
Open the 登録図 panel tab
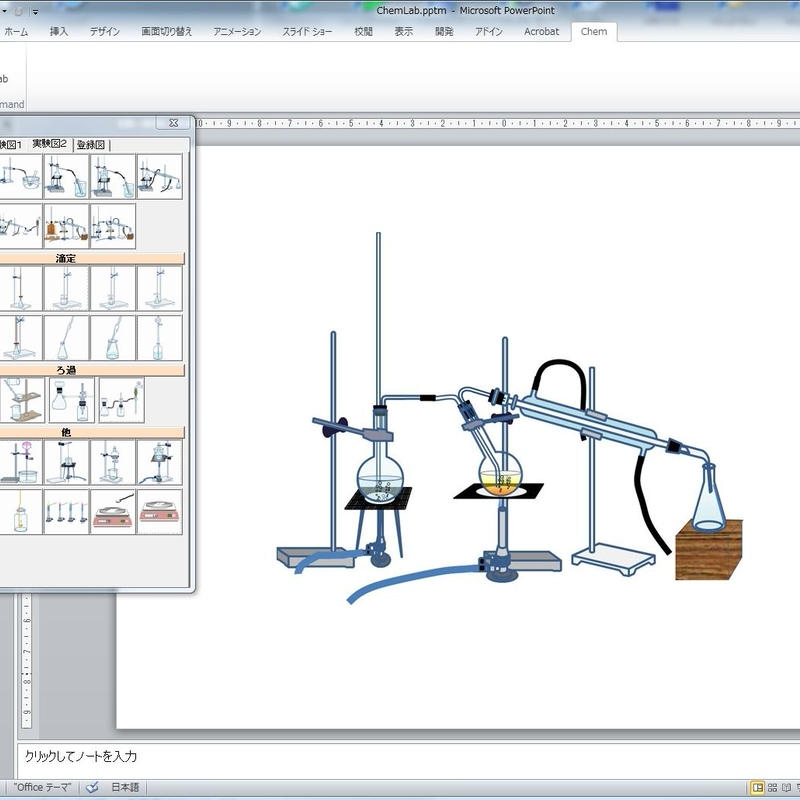click(91, 145)
